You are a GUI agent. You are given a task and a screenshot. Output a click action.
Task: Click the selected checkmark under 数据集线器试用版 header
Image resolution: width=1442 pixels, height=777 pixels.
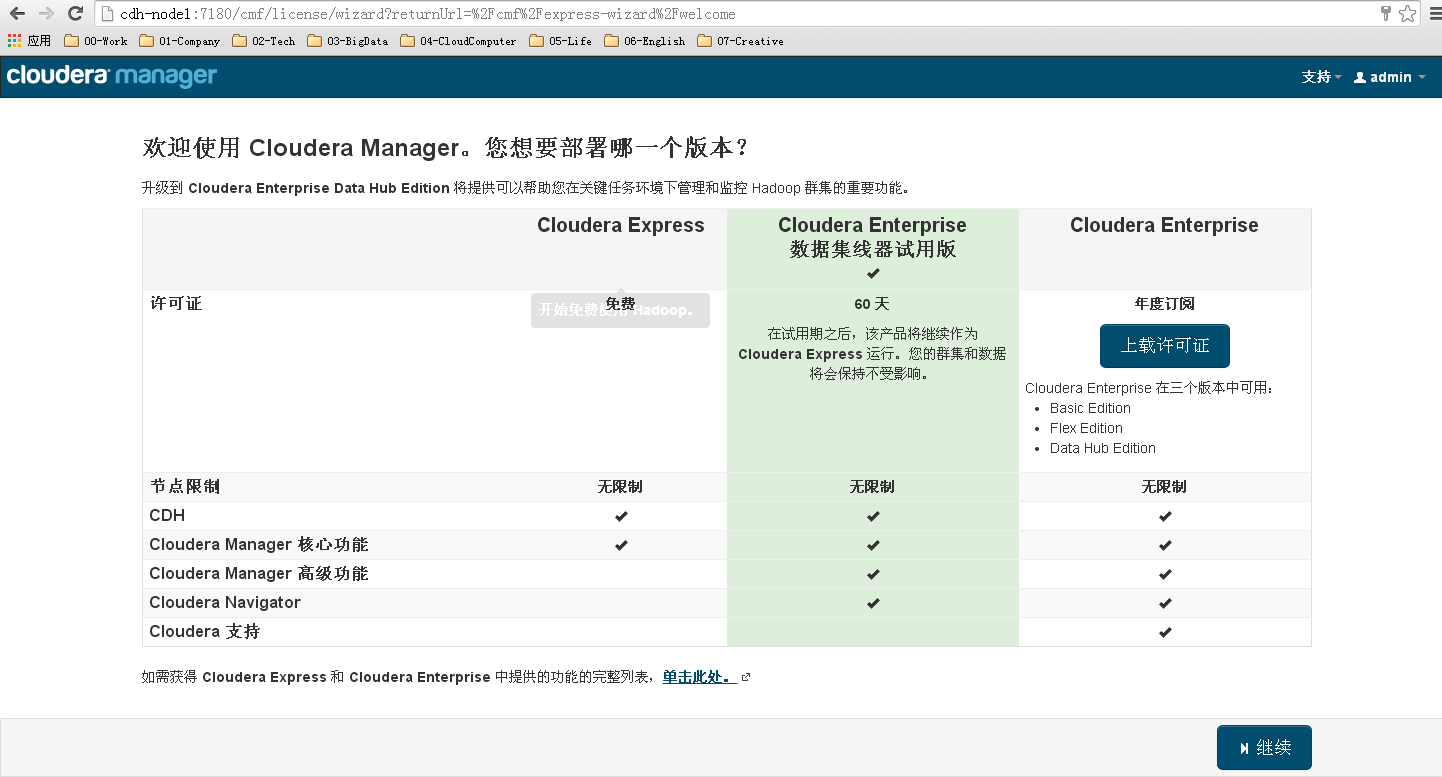[x=873, y=274]
